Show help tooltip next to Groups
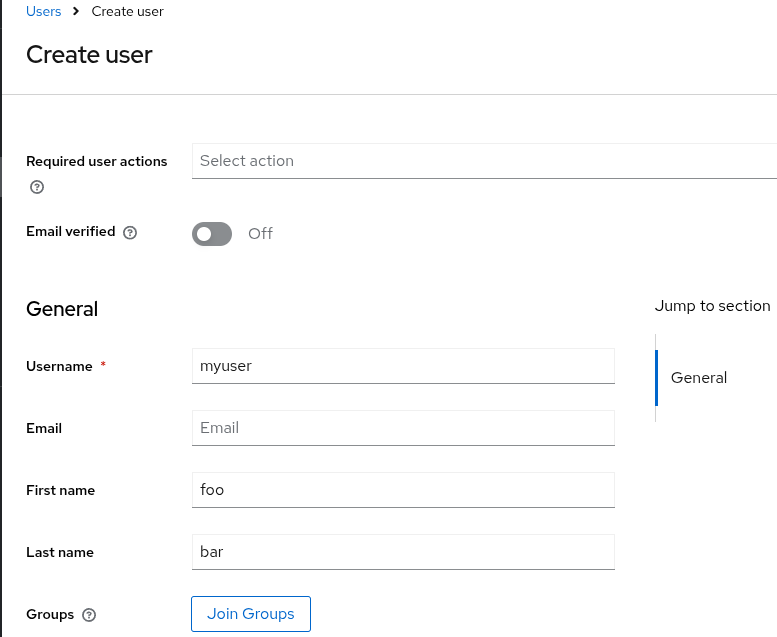The height and width of the screenshot is (637, 777). coord(89,615)
